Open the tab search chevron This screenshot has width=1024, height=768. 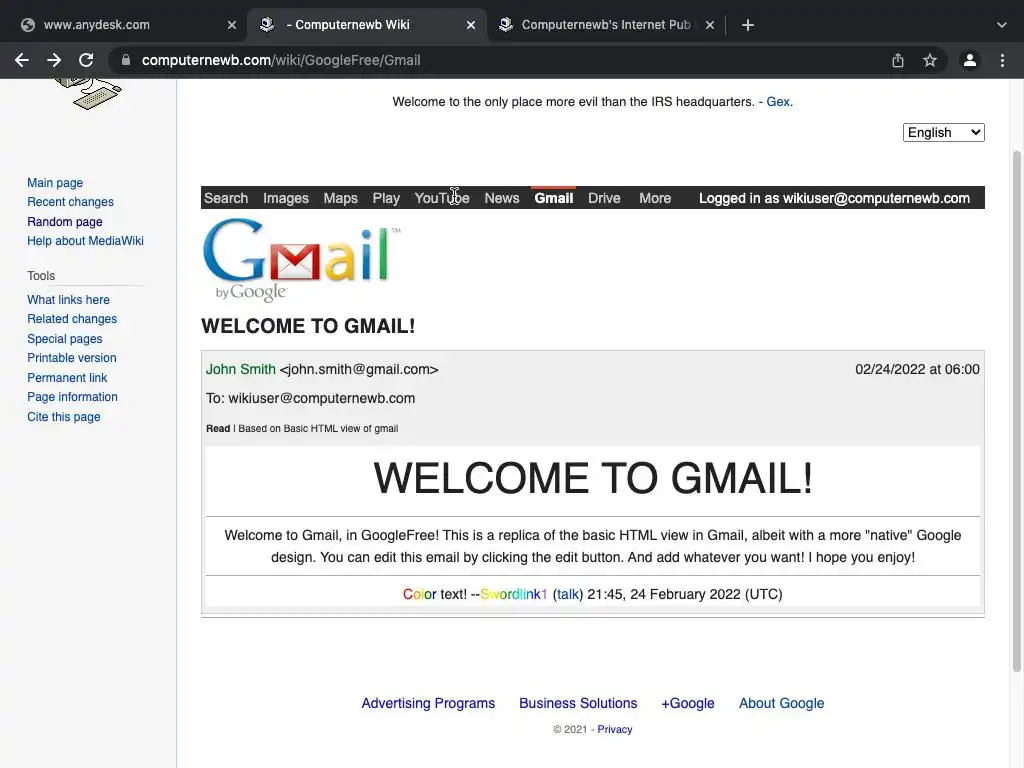coord(1002,25)
